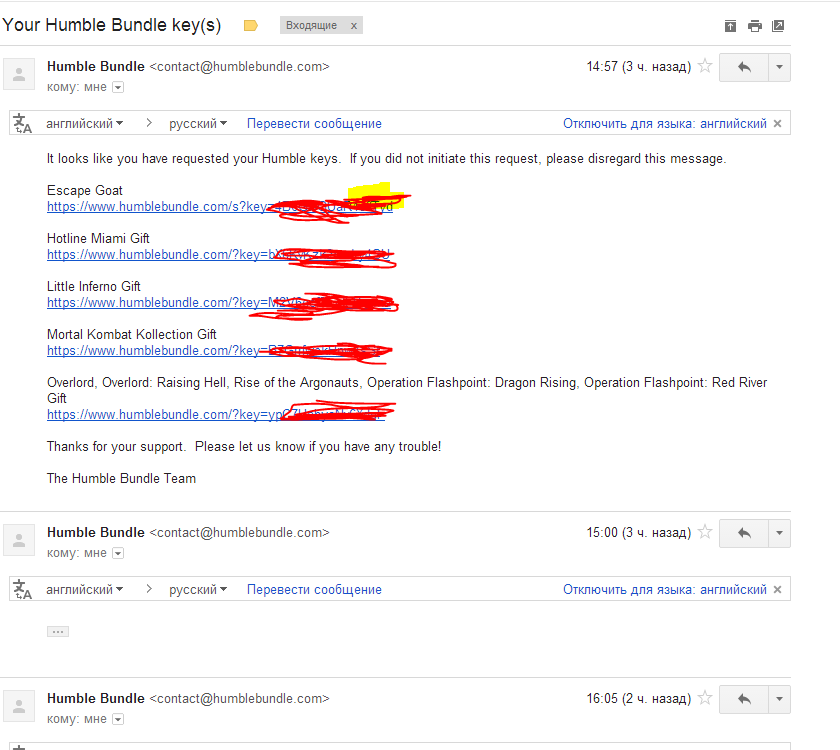Click the translate icon in the 15:00 message
The height and width of the screenshot is (750, 840).
click(x=22, y=589)
